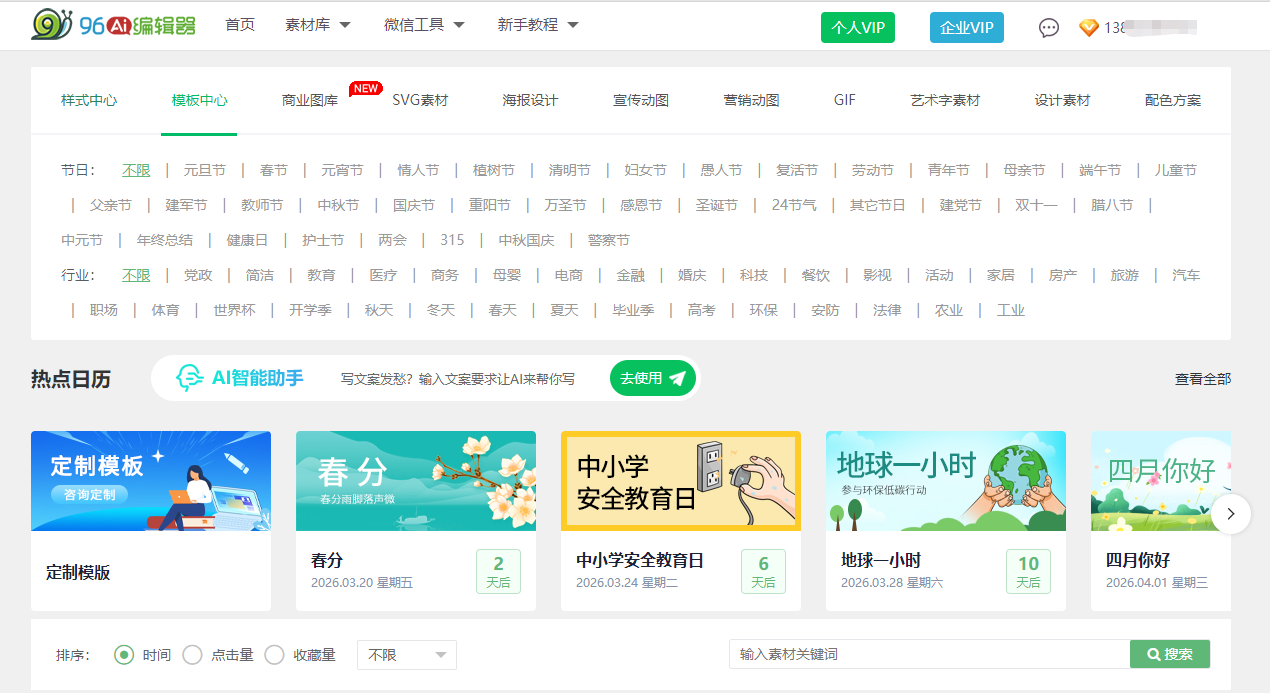Open the 不限 sort filter dropdown

(x=406, y=655)
